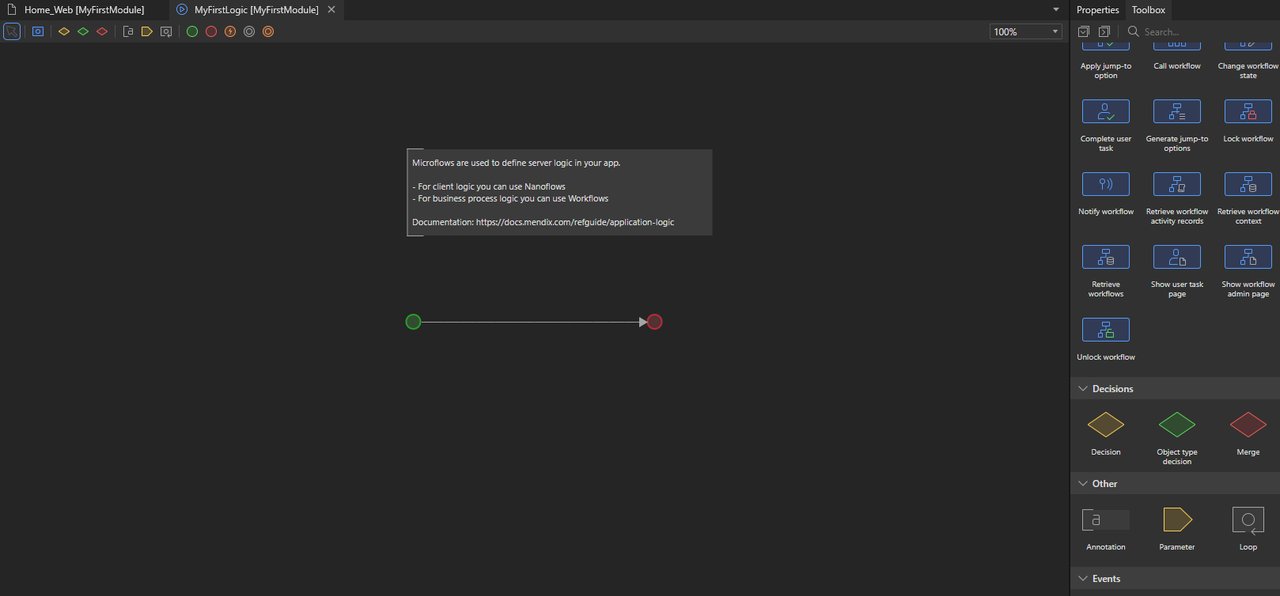The height and width of the screenshot is (596, 1280).
Task: Select the red merge tool in toolbar
Action: tap(102, 31)
